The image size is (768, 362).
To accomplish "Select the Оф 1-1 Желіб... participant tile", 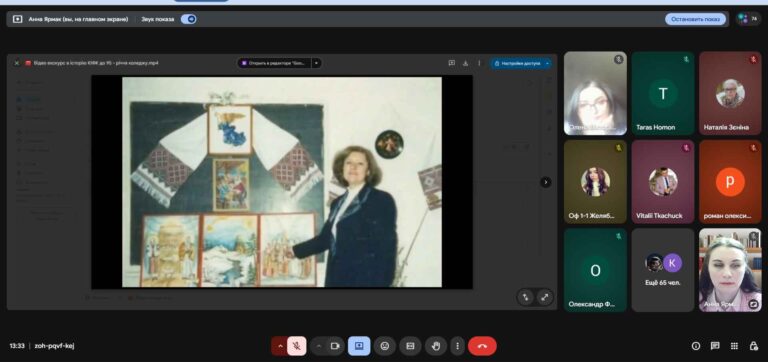I will (595, 182).
